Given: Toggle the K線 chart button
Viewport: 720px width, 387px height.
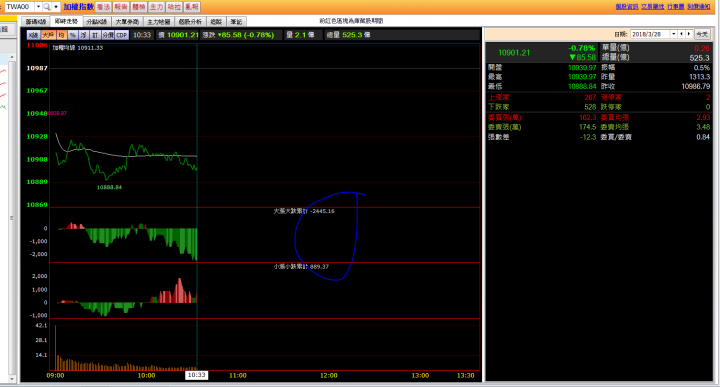Looking at the screenshot, I should click(34, 35).
